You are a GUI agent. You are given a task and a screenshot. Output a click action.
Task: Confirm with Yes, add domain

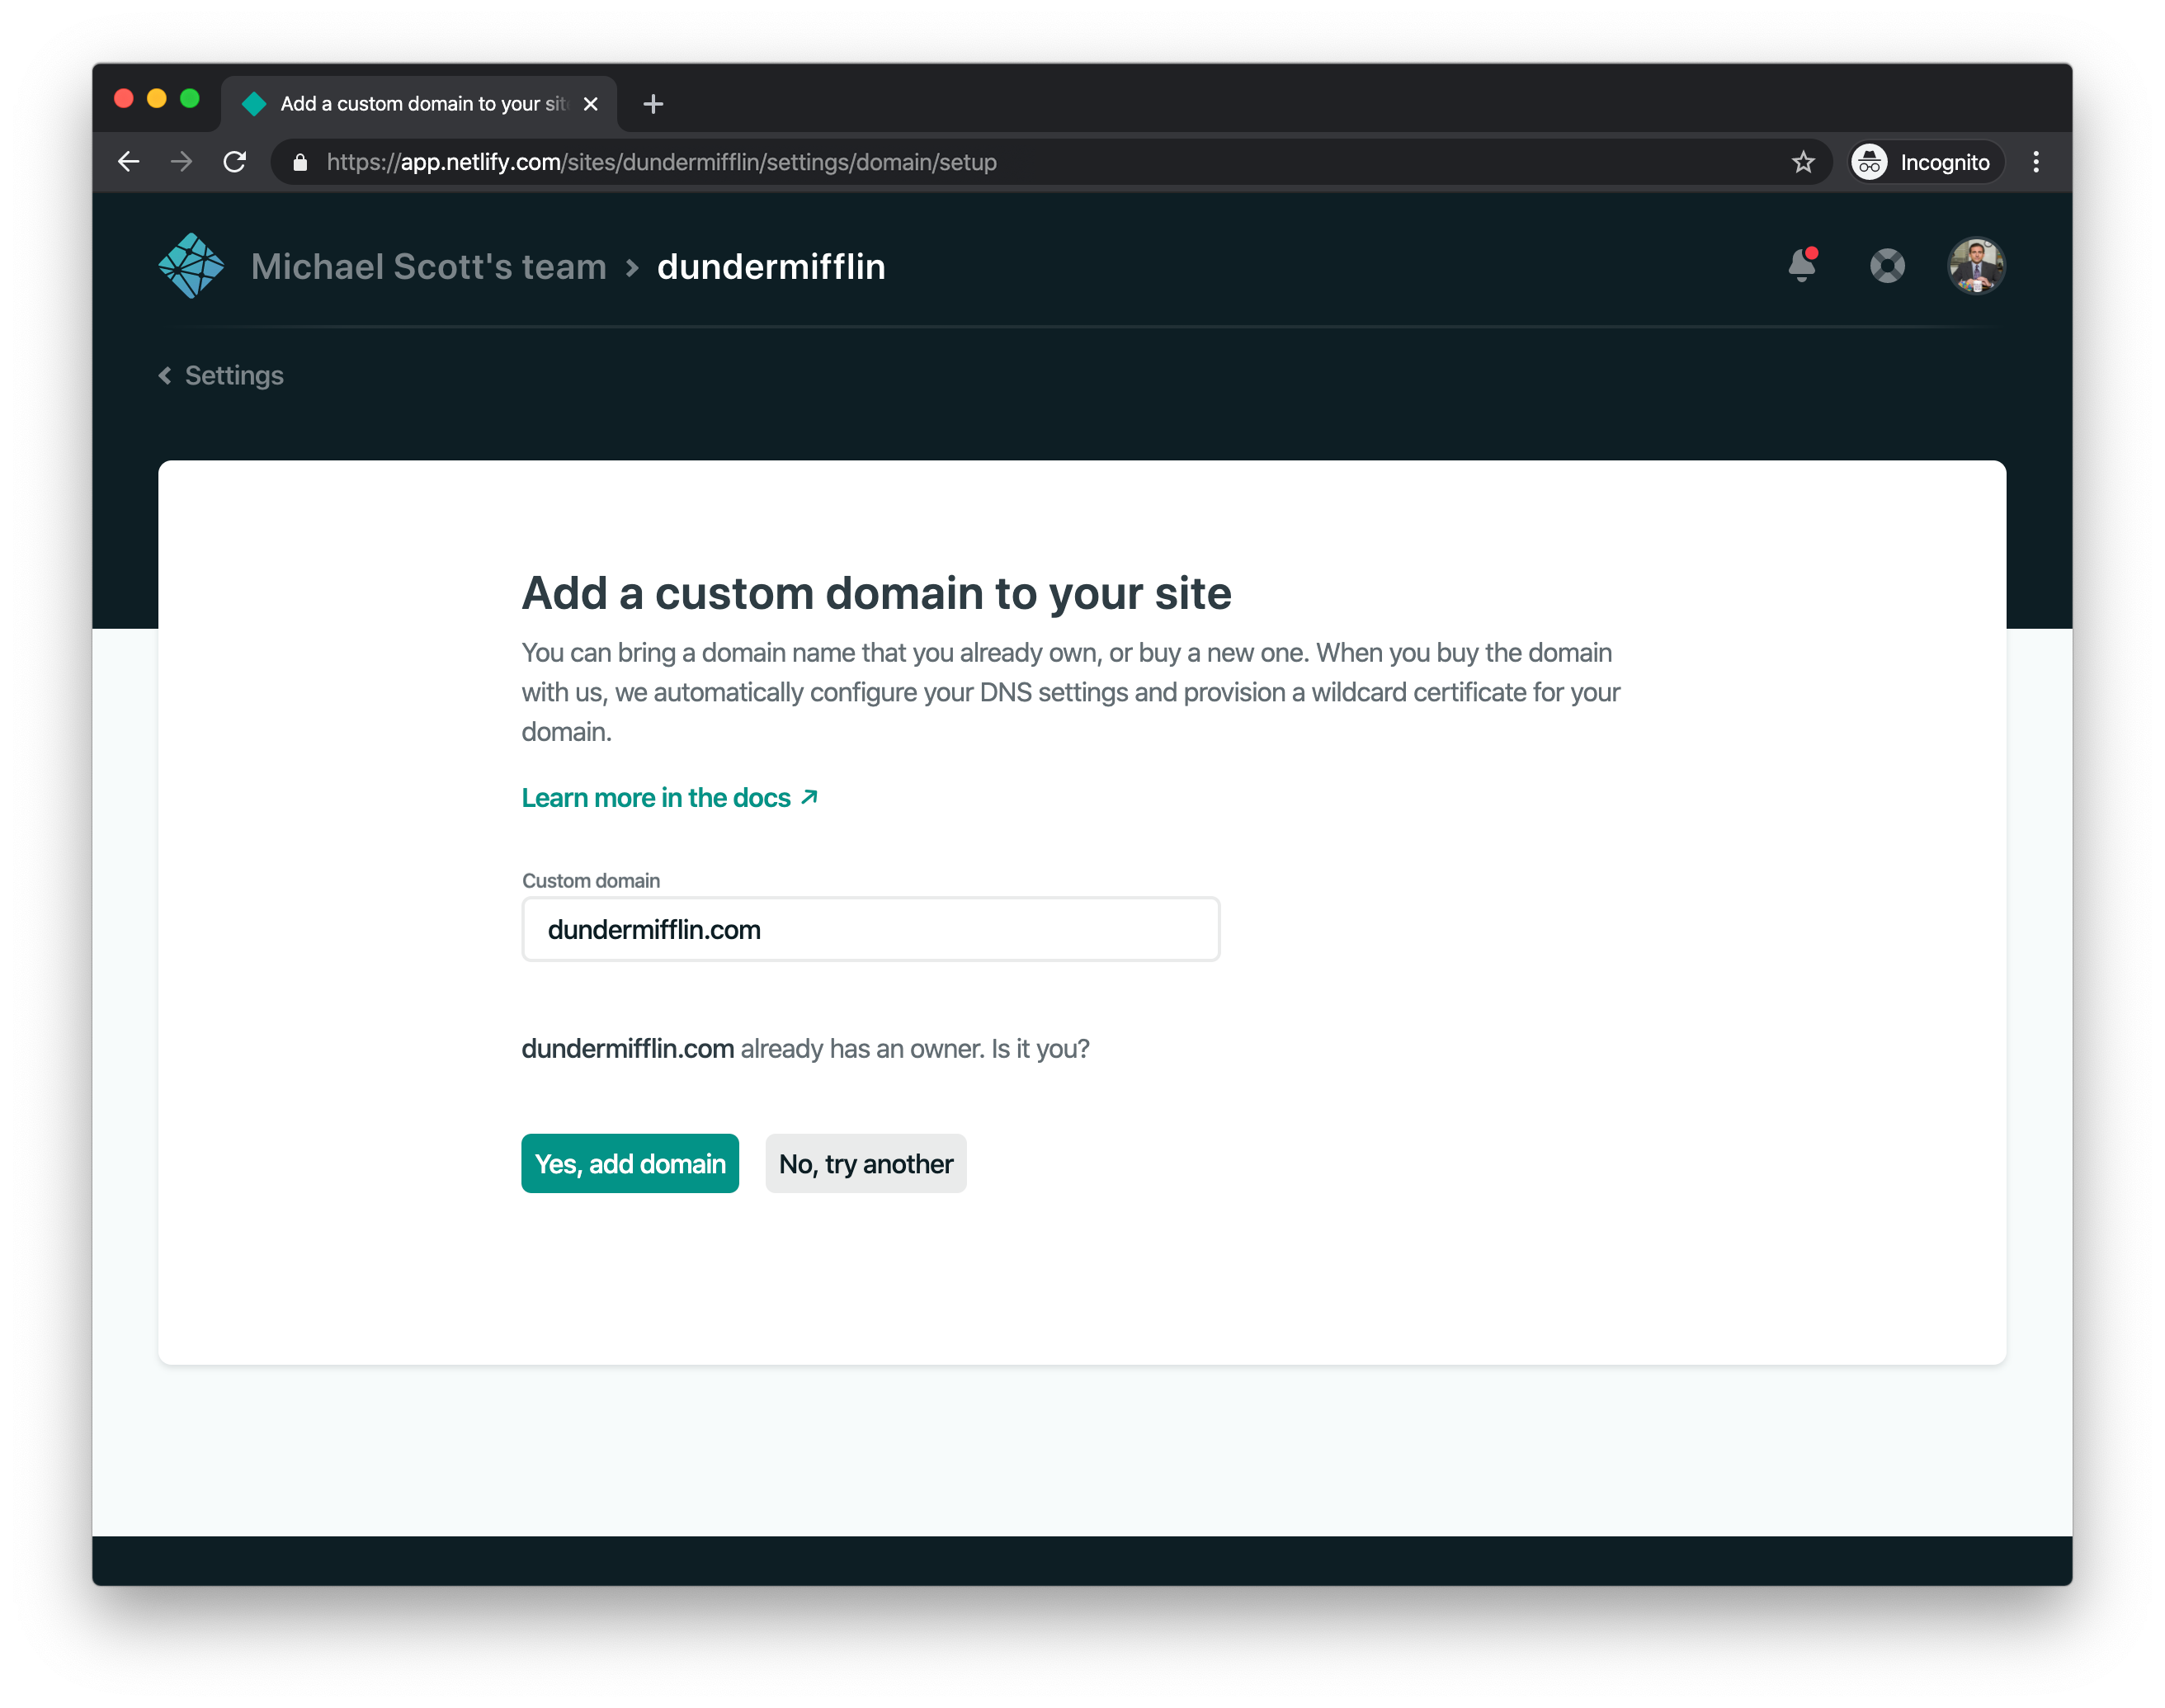coord(630,1164)
